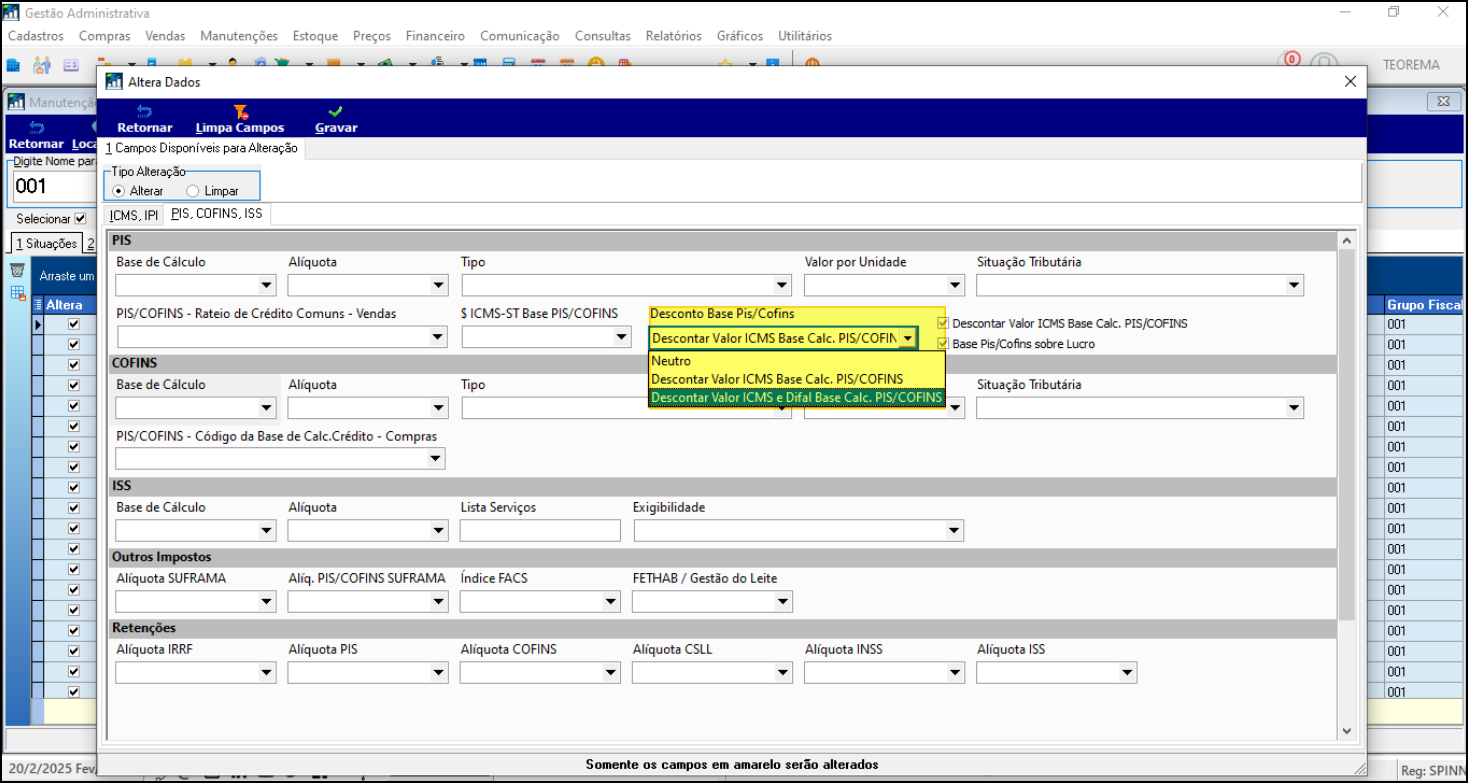Open FETHAB / Gestão do Leite dropdown

click(782, 602)
